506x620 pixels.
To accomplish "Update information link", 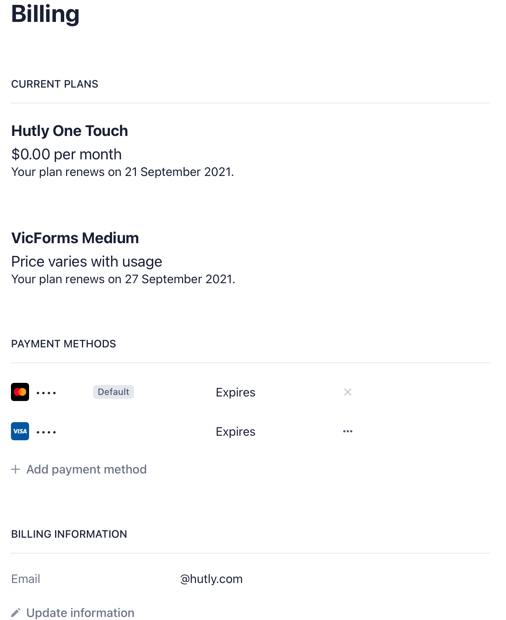I will coord(73,613).
